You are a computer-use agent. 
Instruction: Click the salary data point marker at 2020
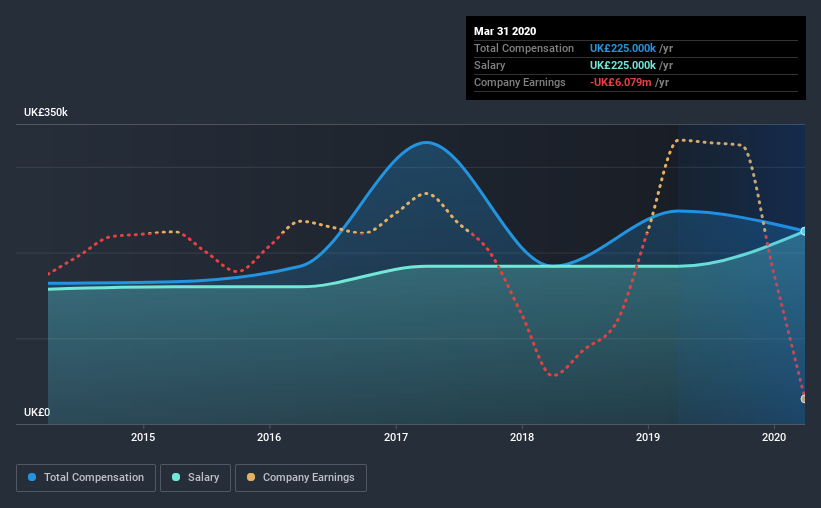(x=804, y=231)
